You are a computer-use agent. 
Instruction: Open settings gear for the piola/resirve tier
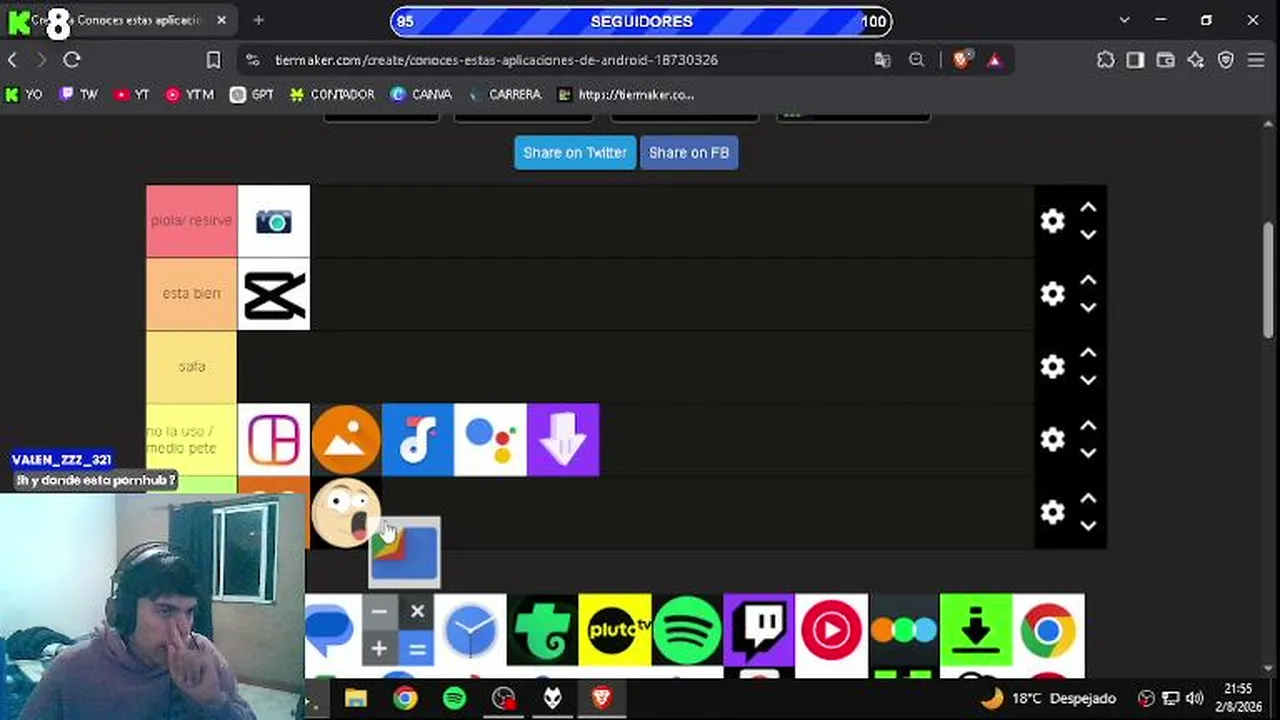(x=1052, y=221)
